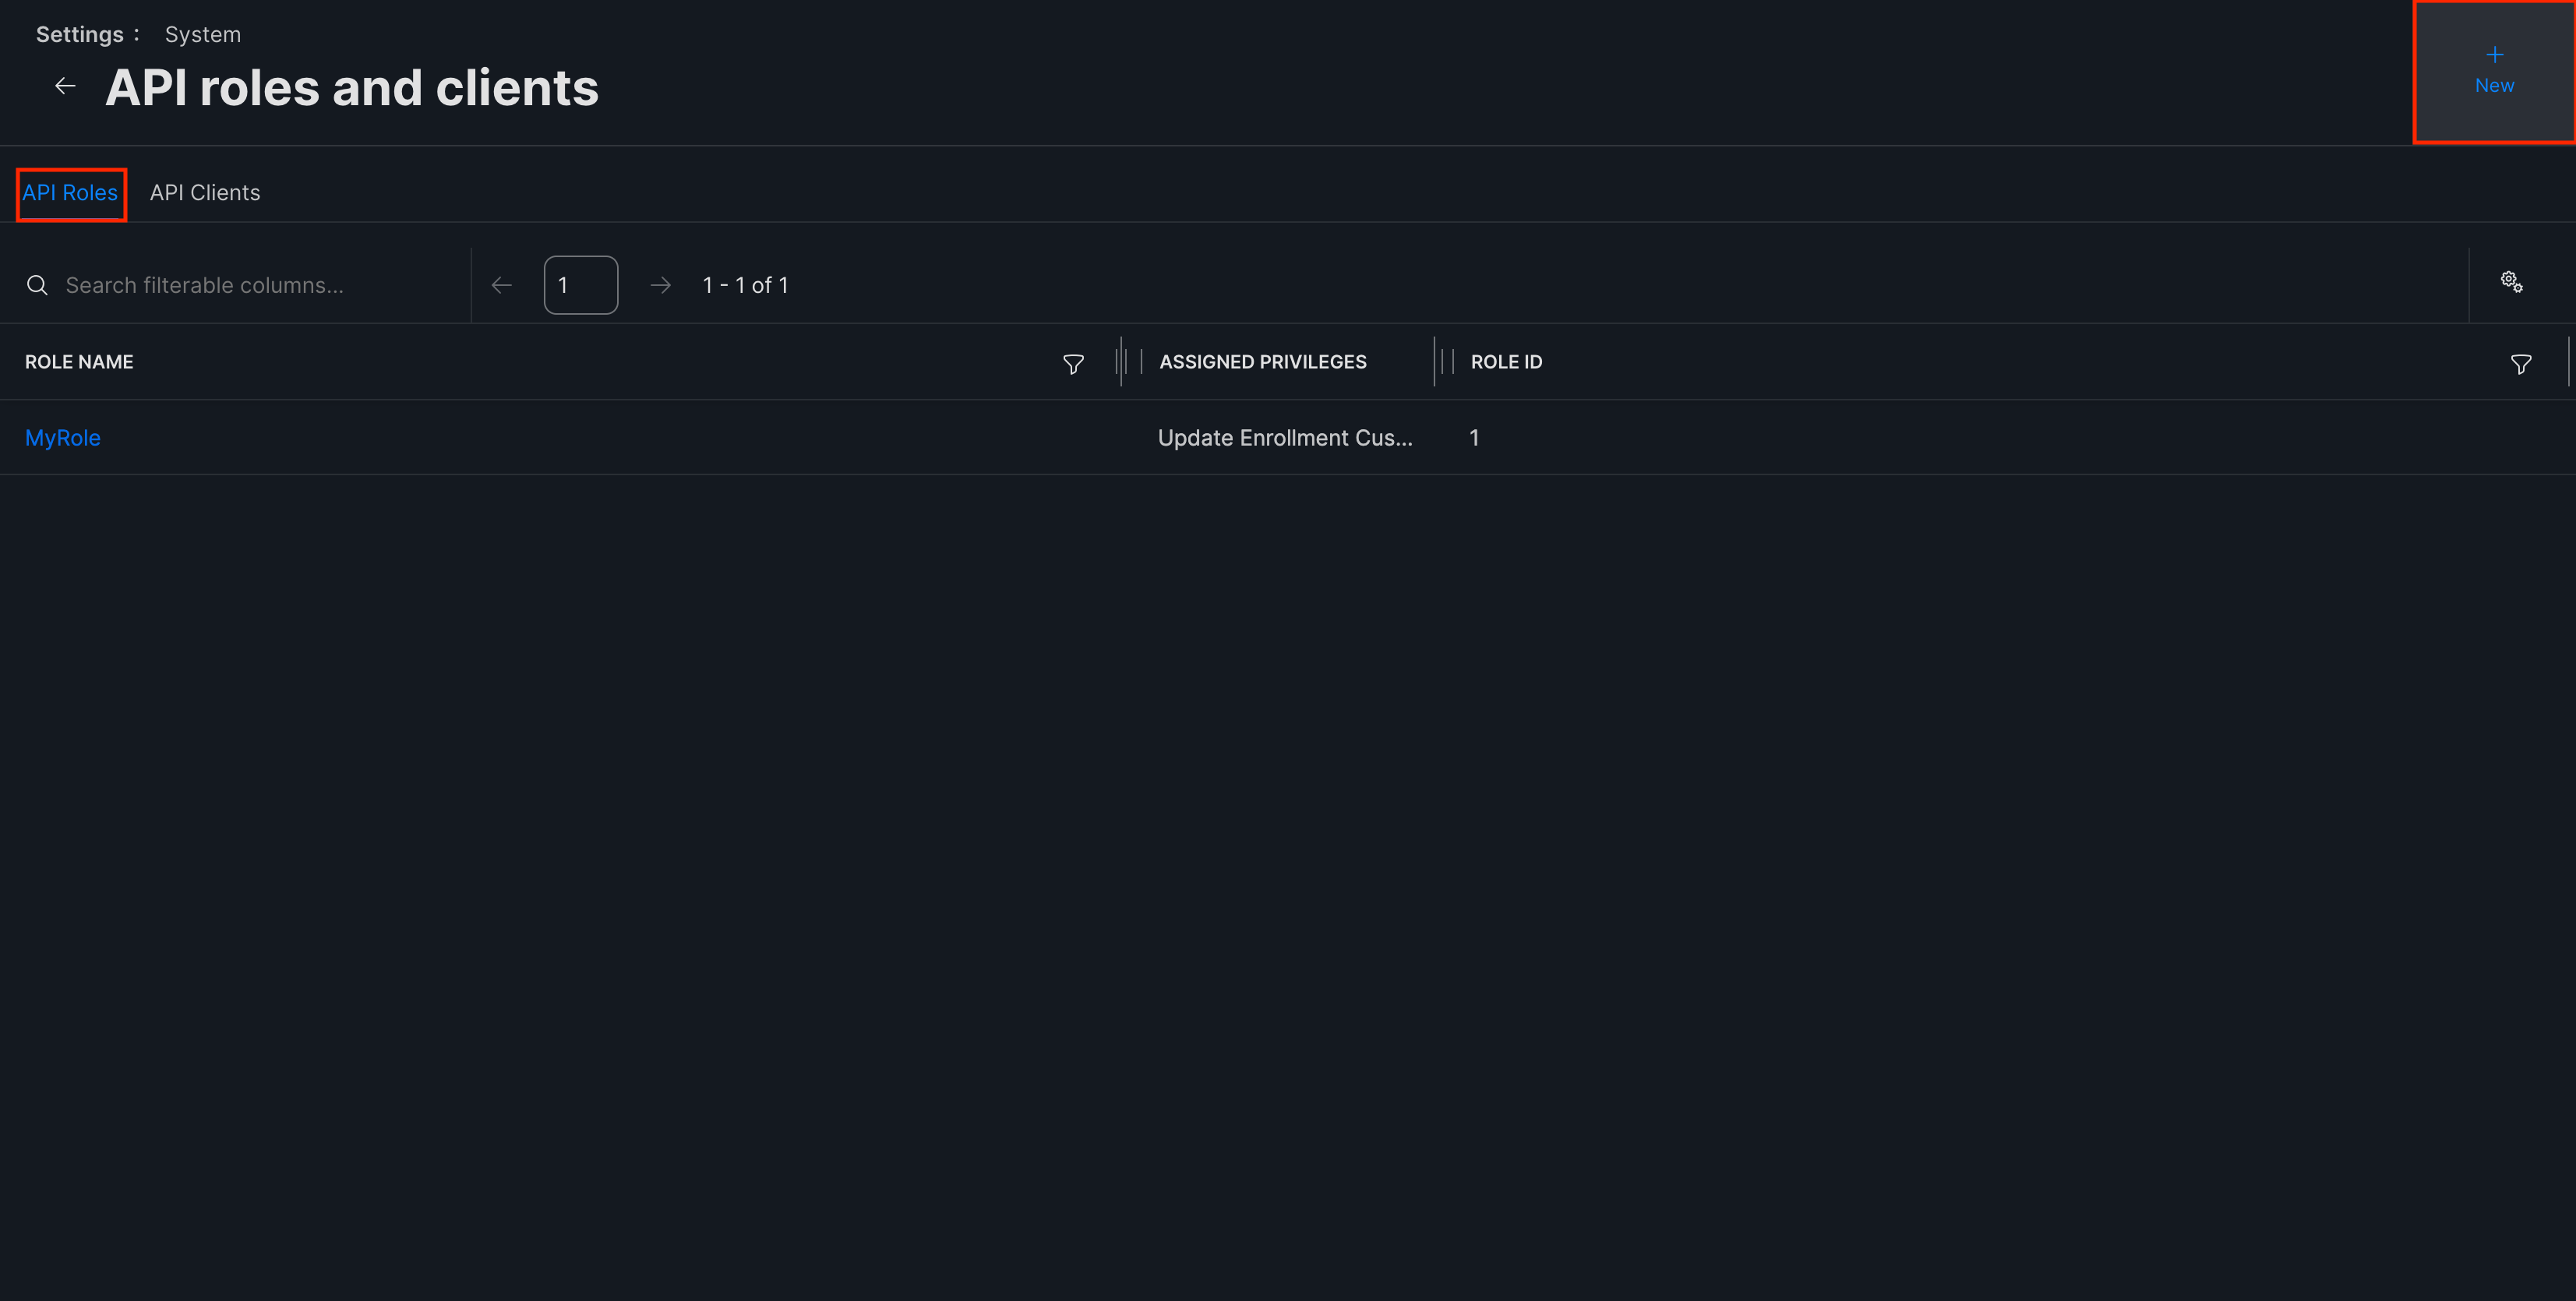Switch to the API Clients tab
This screenshot has width=2576, height=1301.
click(x=205, y=193)
